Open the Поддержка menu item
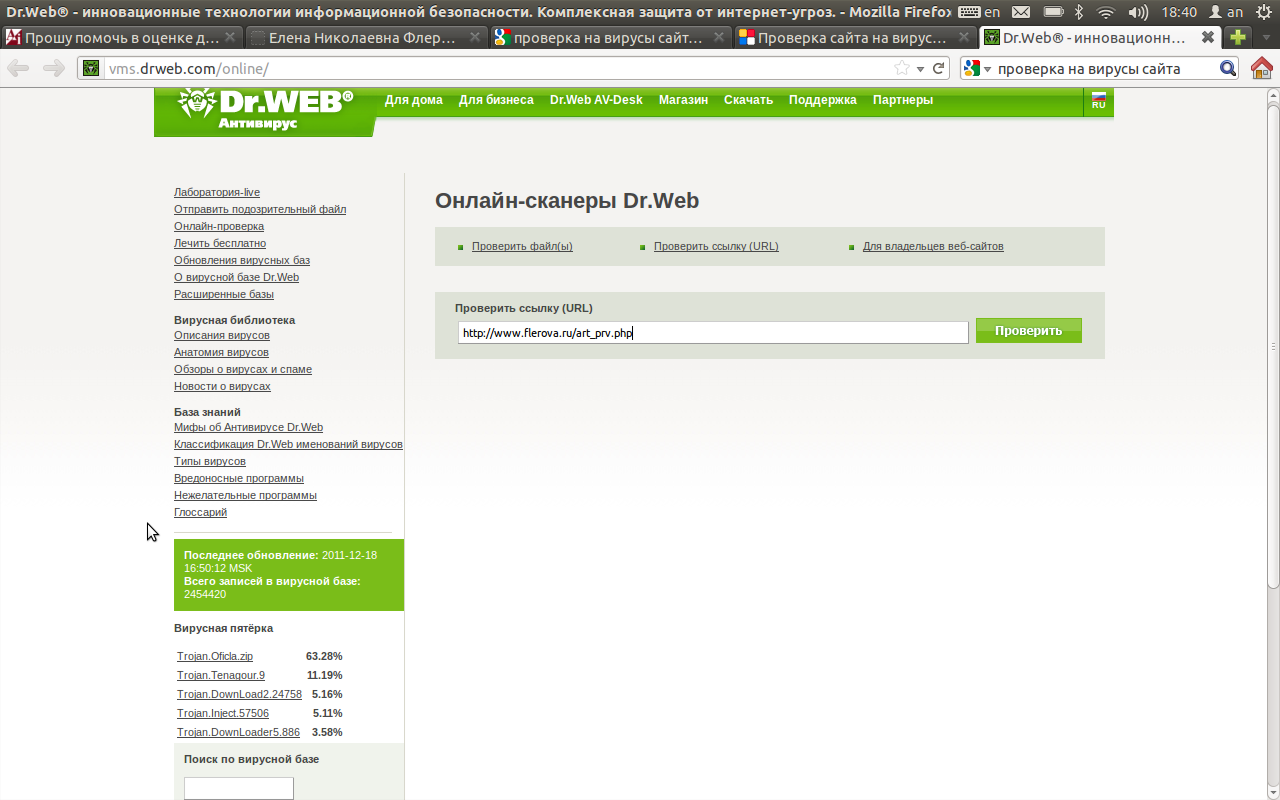The height and width of the screenshot is (800, 1280). pyautogui.click(x=822, y=100)
